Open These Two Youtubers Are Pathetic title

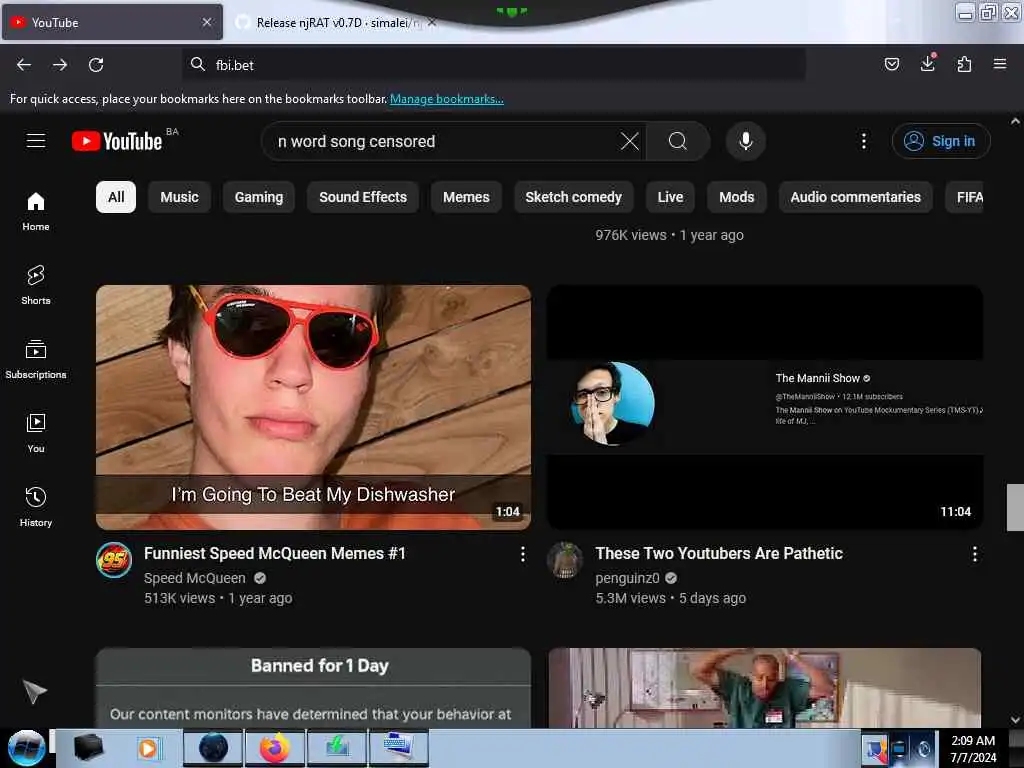719,553
